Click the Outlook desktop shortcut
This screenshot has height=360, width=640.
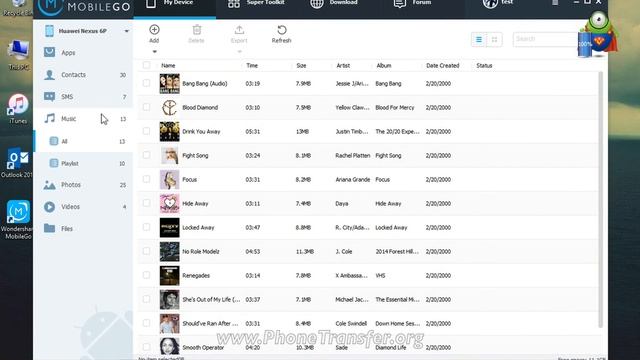(x=17, y=162)
